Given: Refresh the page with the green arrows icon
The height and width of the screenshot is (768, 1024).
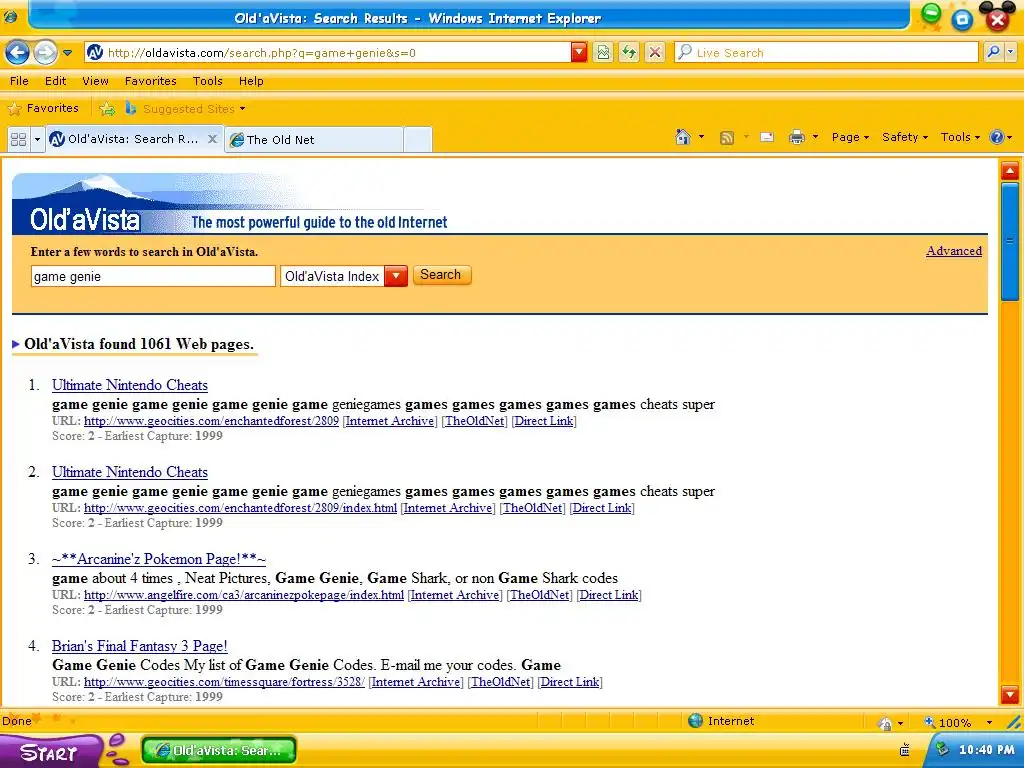Looking at the screenshot, I should tap(629, 53).
